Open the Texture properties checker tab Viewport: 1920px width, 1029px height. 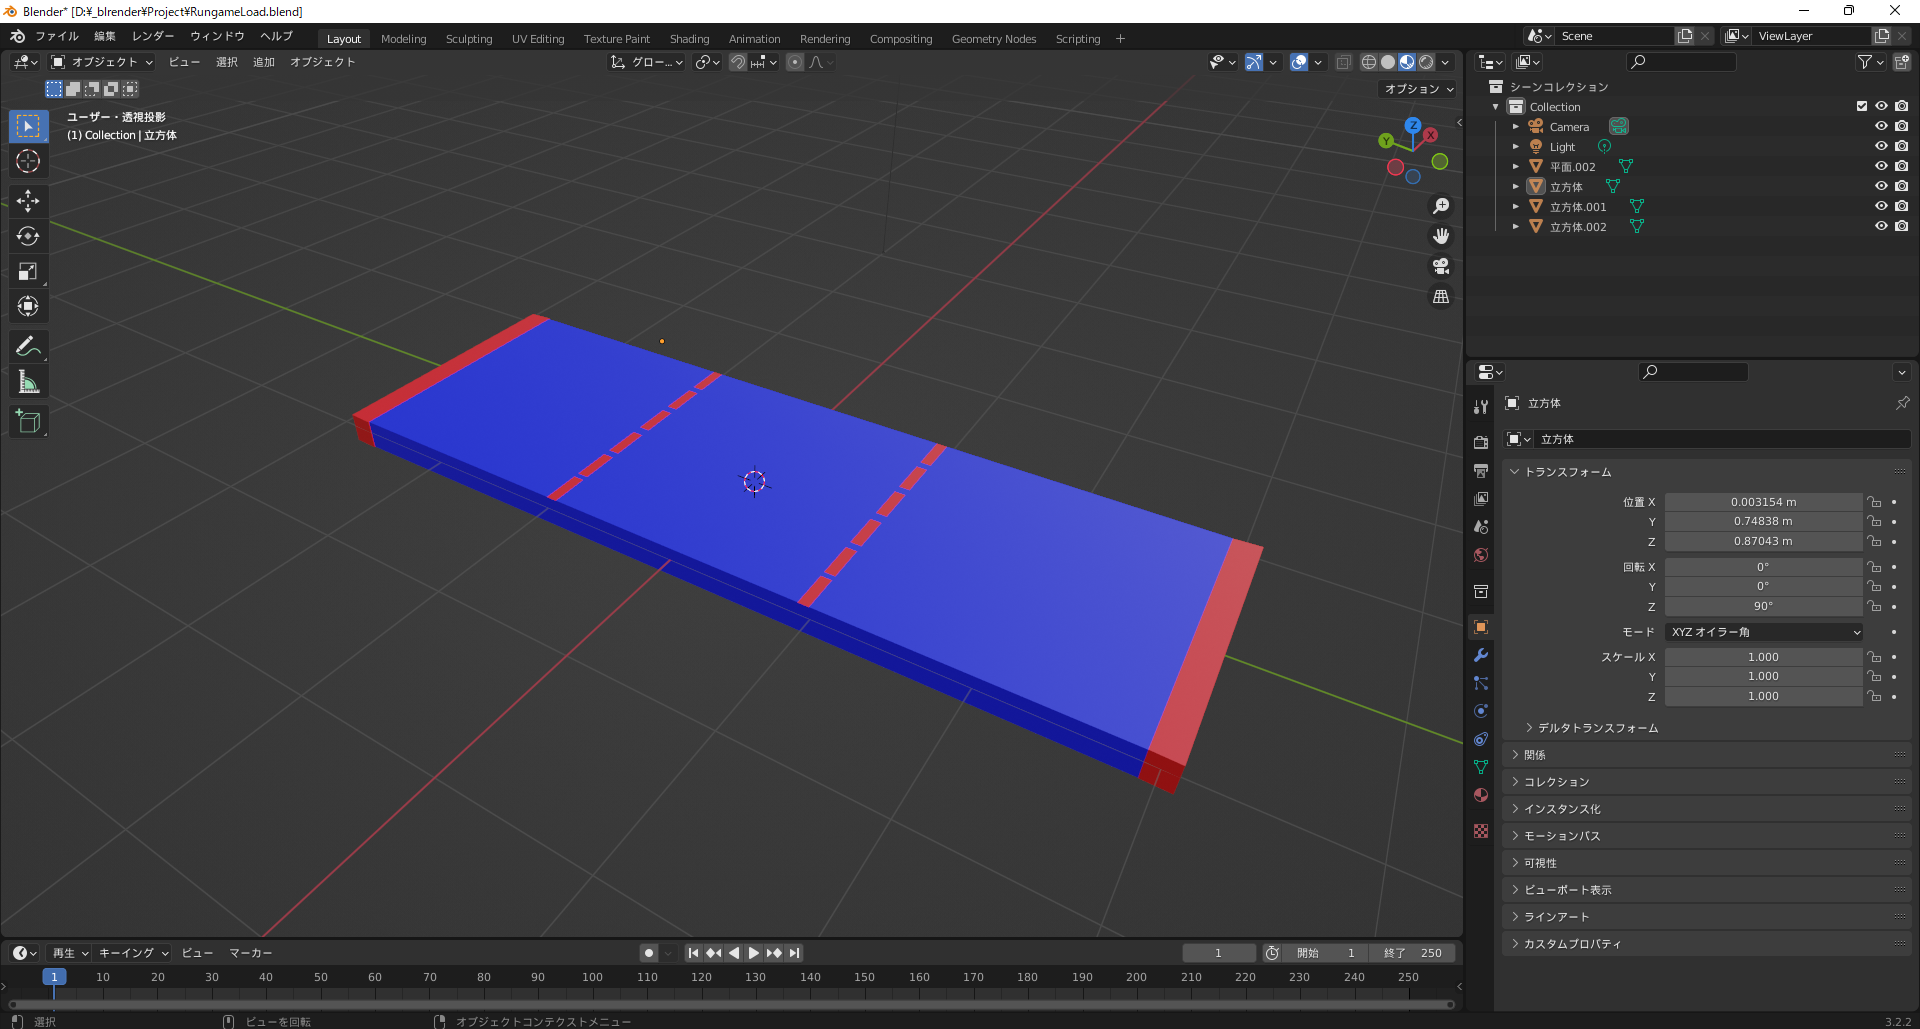point(1481,831)
